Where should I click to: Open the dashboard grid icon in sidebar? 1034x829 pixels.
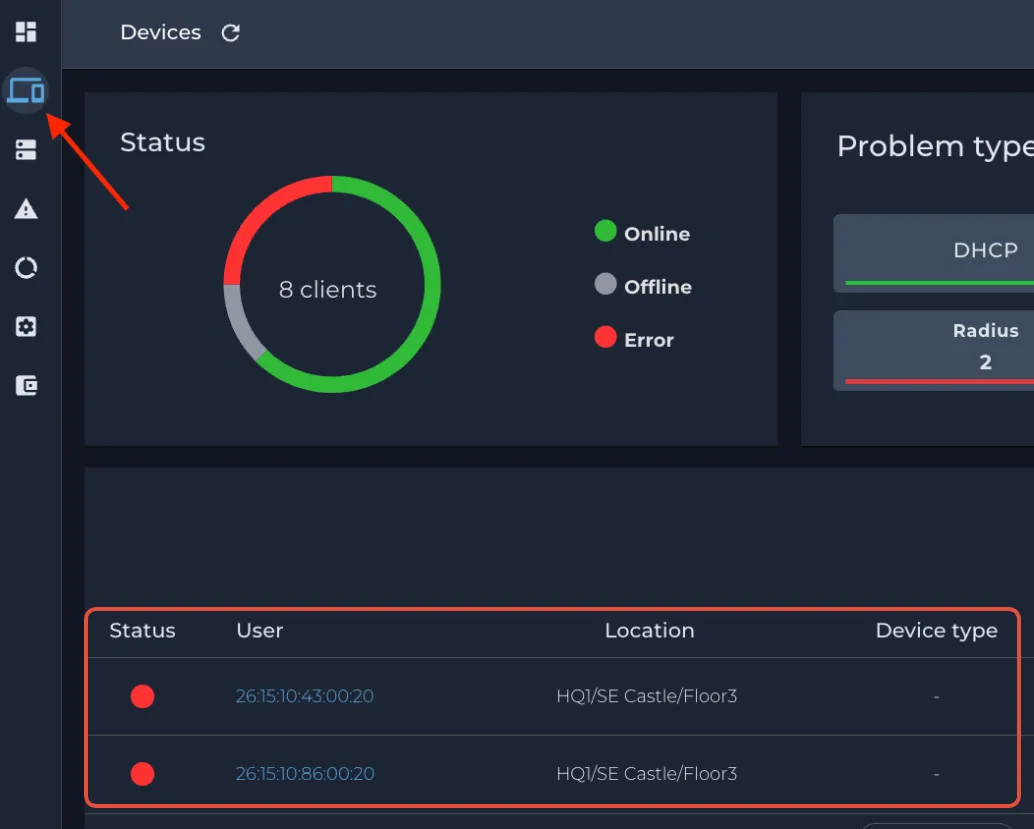point(26,32)
